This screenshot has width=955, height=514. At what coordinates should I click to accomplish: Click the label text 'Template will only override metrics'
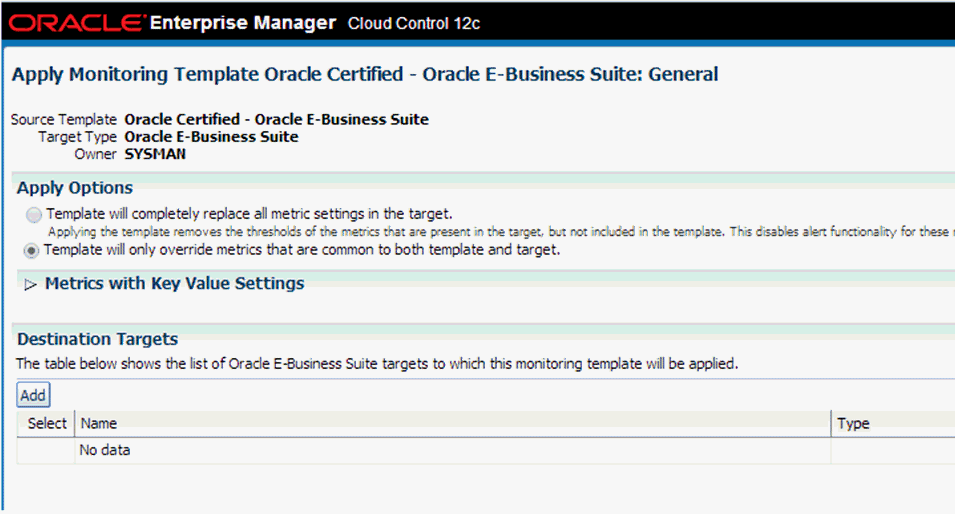(302, 250)
